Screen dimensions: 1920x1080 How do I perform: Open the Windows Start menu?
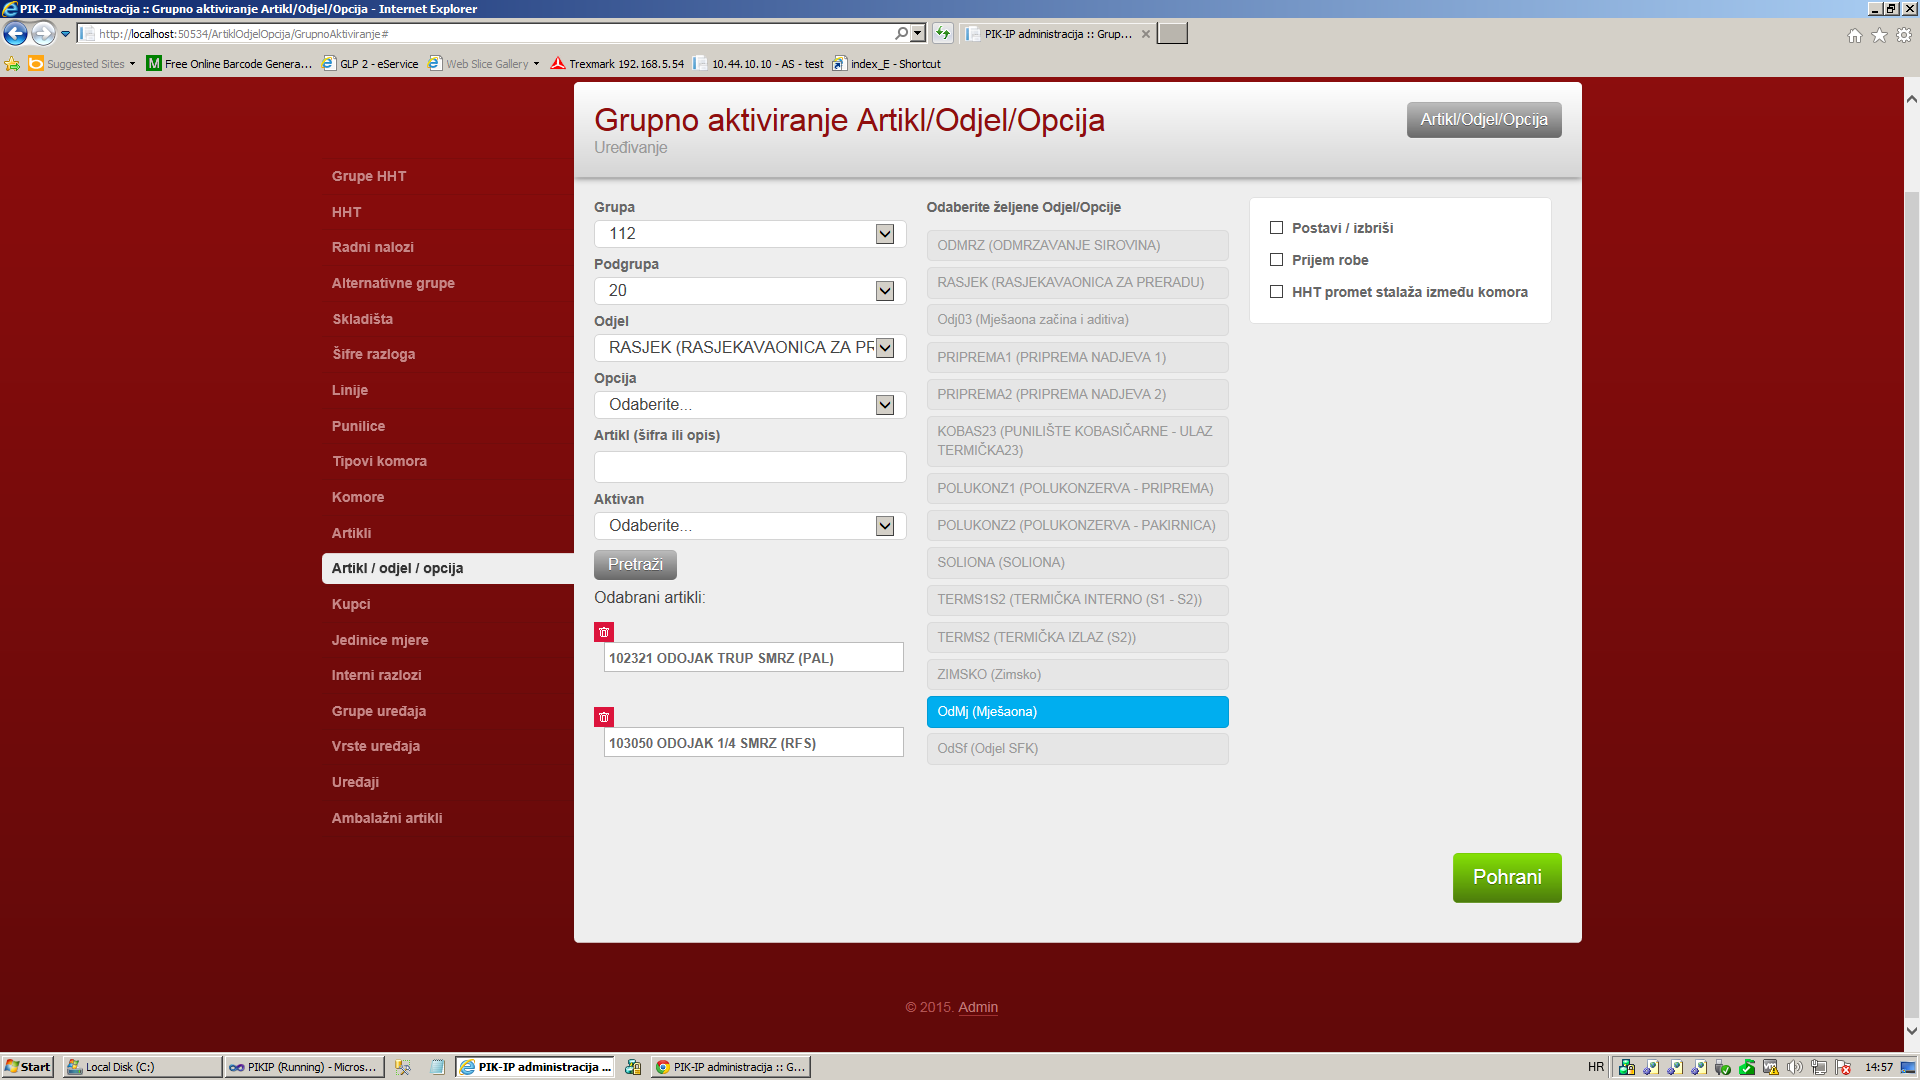click(27, 1067)
